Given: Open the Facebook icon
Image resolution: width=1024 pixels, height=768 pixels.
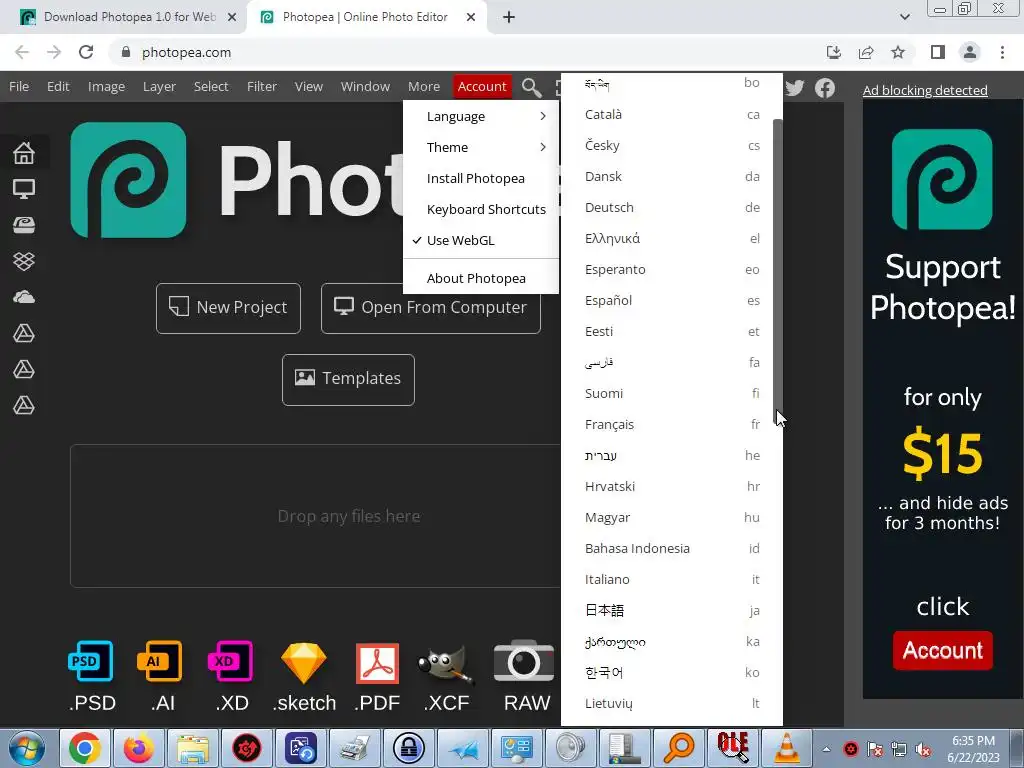Looking at the screenshot, I should (825, 88).
